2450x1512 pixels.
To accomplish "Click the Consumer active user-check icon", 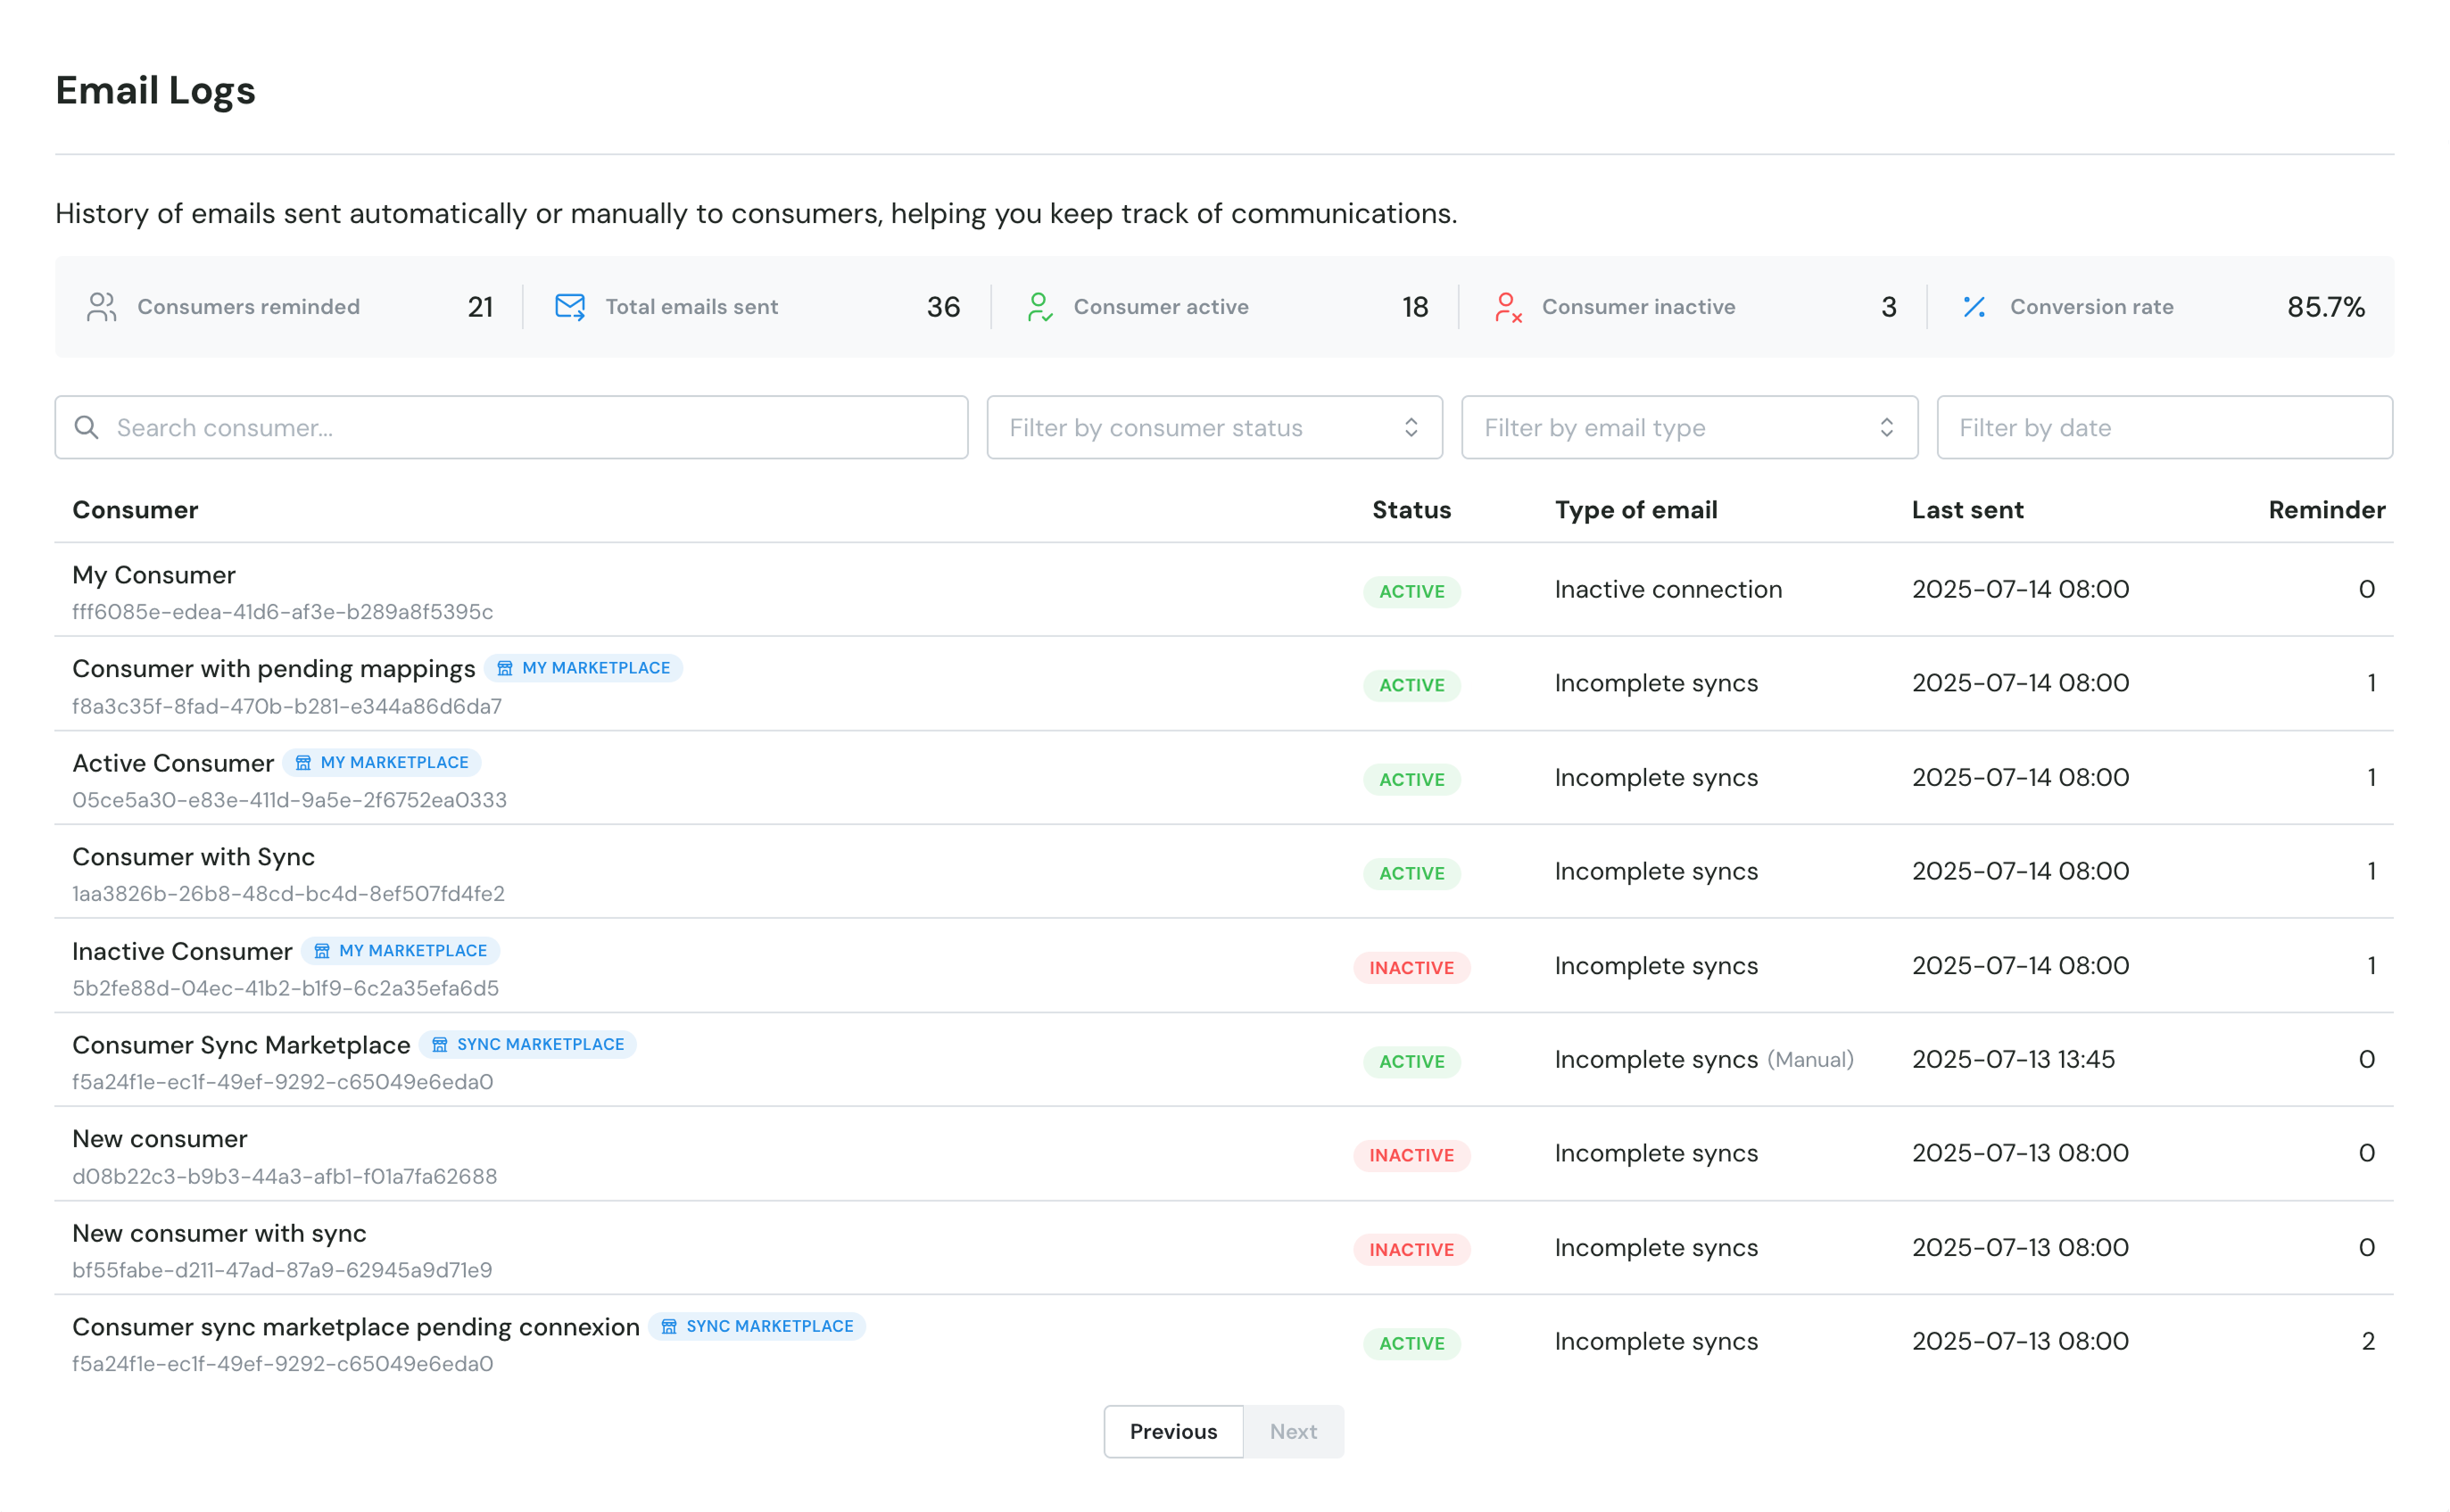I will pos(1039,307).
